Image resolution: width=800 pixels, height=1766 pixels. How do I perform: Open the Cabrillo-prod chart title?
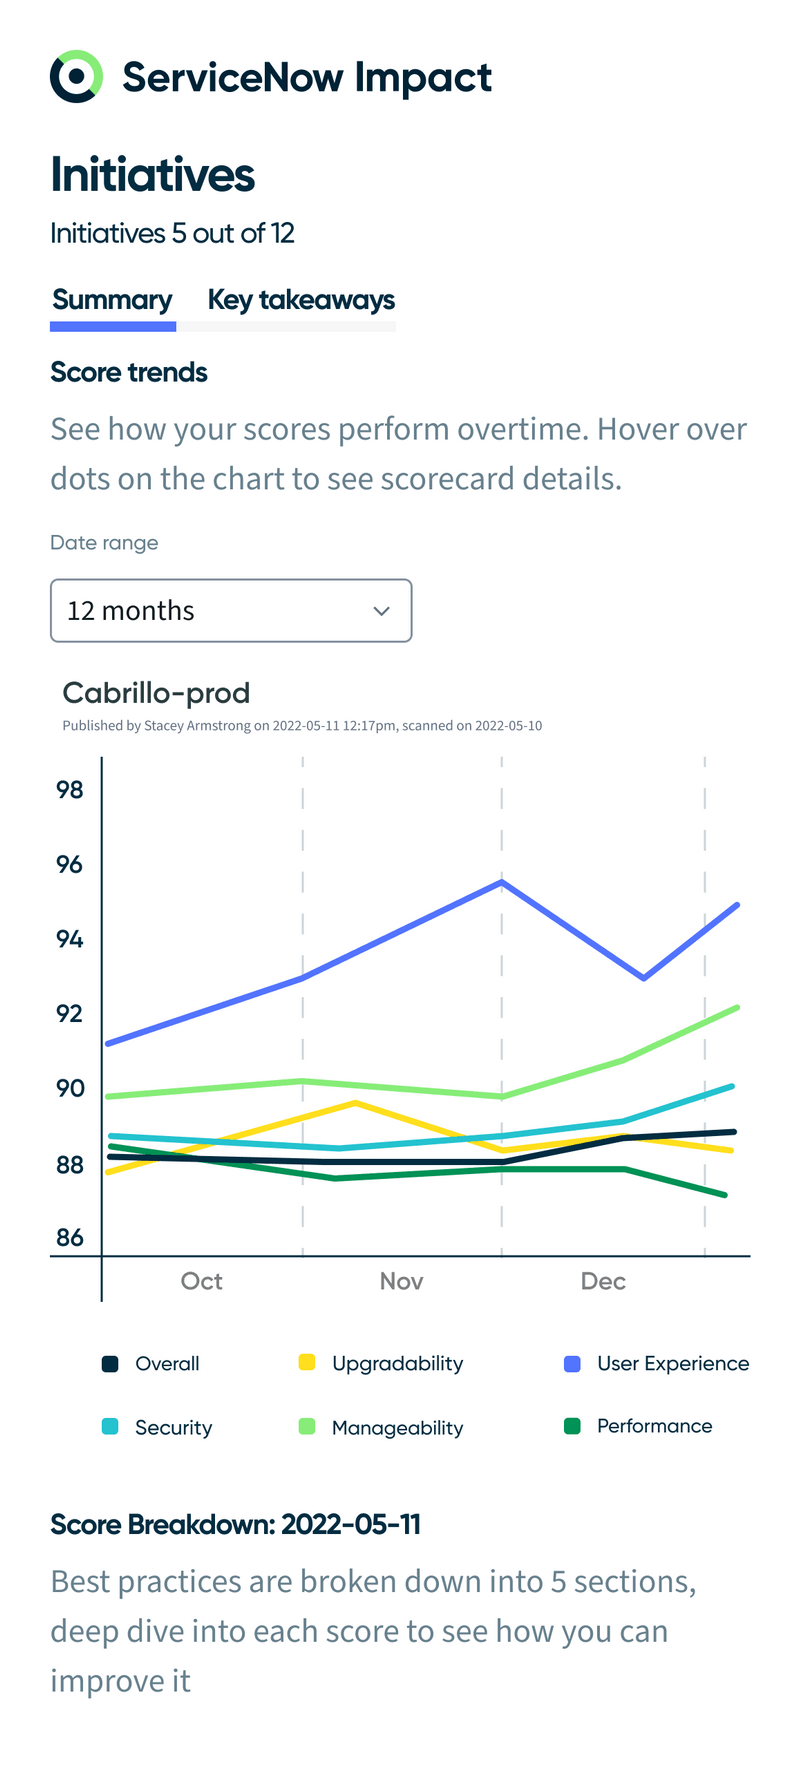(156, 692)
